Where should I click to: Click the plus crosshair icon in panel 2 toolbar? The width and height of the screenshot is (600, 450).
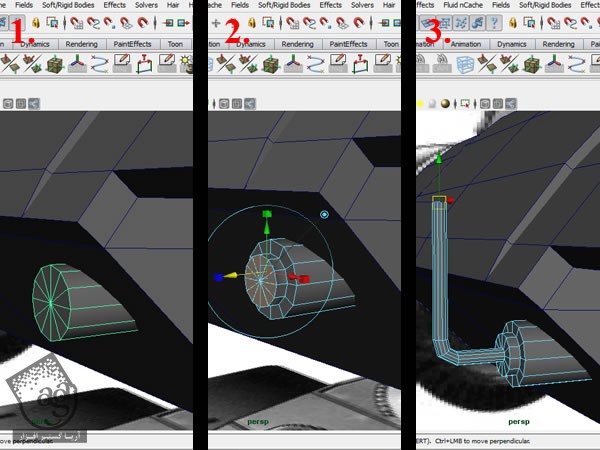tap(217, 23)
